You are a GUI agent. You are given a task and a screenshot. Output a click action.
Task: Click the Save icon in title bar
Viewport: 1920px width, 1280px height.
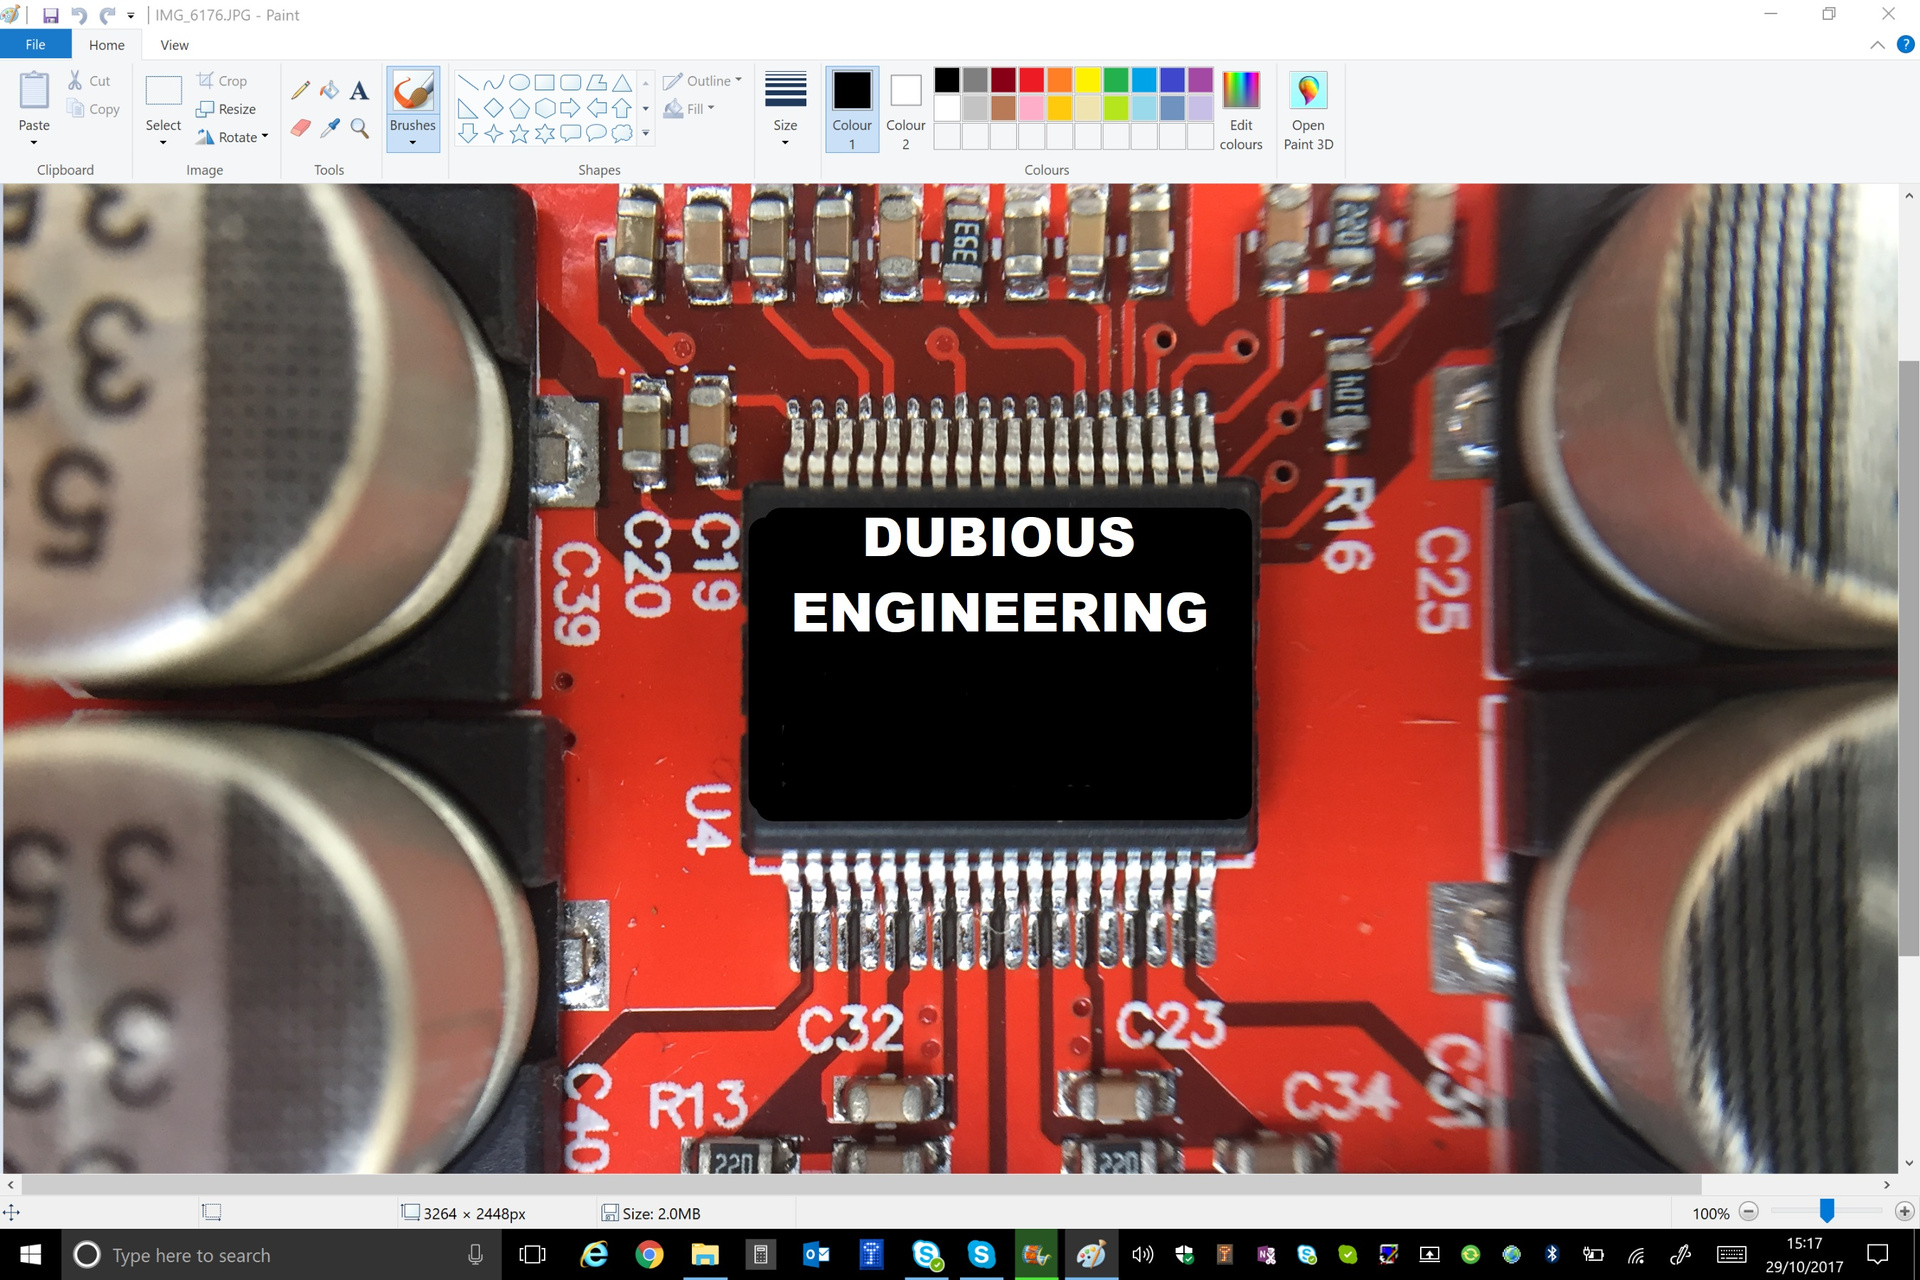coord(50,15)
